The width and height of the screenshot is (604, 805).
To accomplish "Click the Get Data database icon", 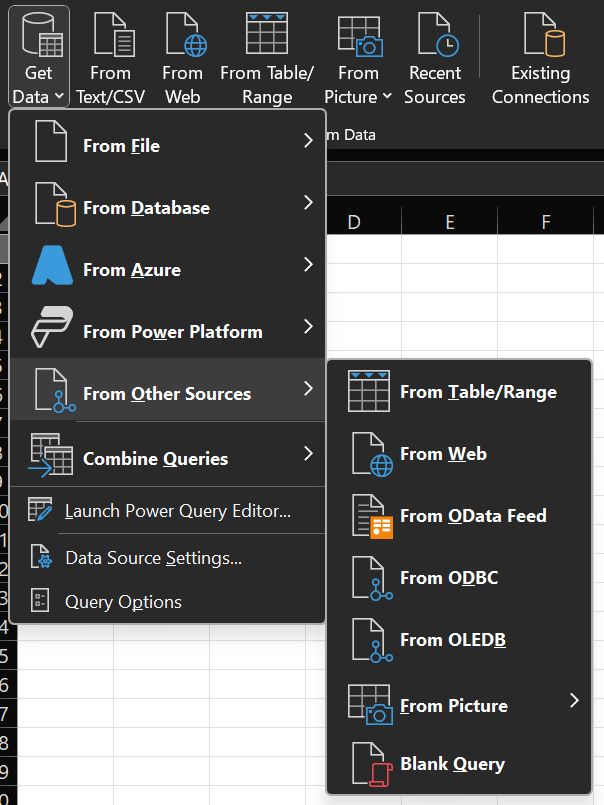I will tap(42, 34).
